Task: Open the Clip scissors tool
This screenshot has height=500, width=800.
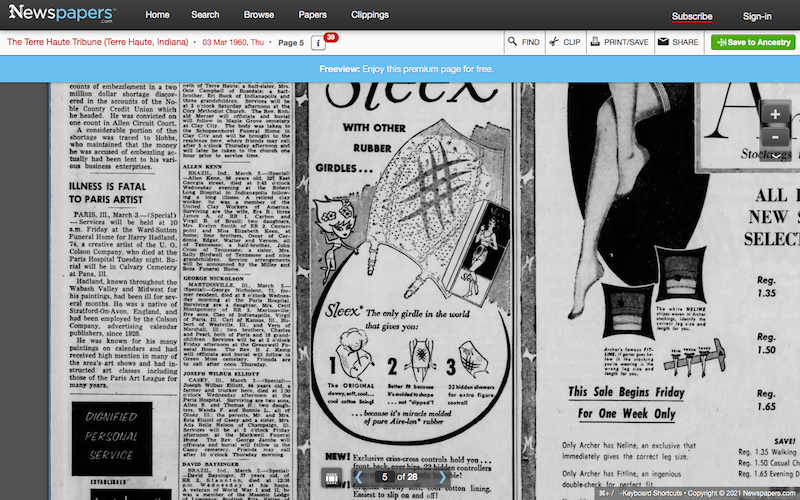Action: [x=564, y=43]
